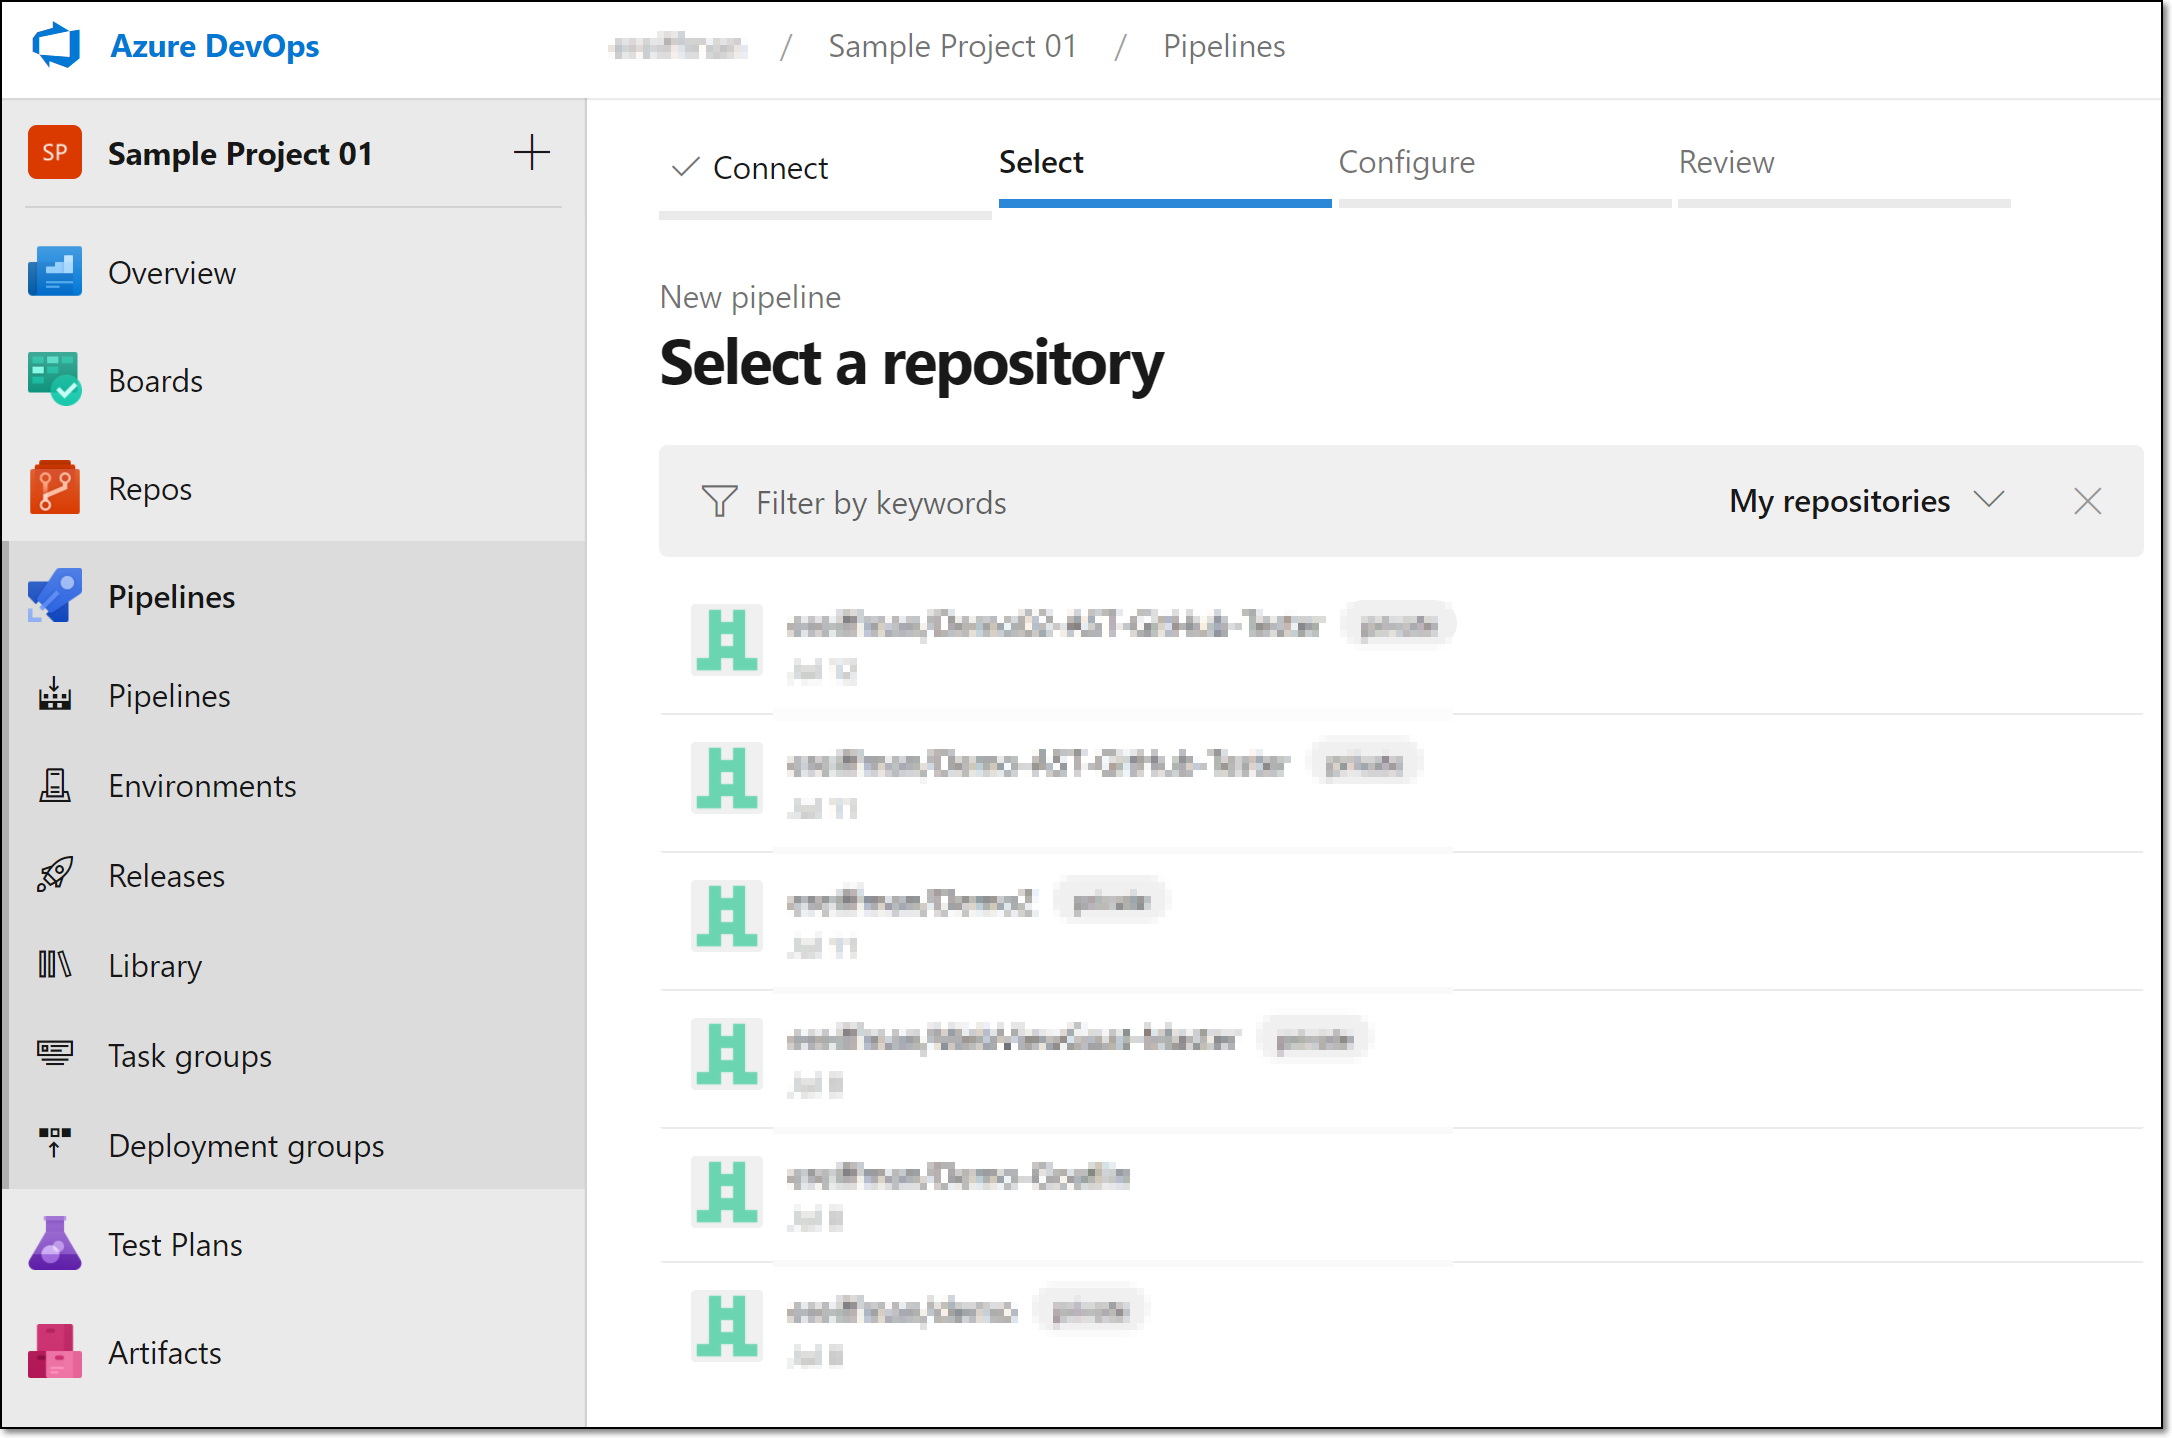Select the Boards menu label
This screenshot has height=1438, width=2172.
156,380
